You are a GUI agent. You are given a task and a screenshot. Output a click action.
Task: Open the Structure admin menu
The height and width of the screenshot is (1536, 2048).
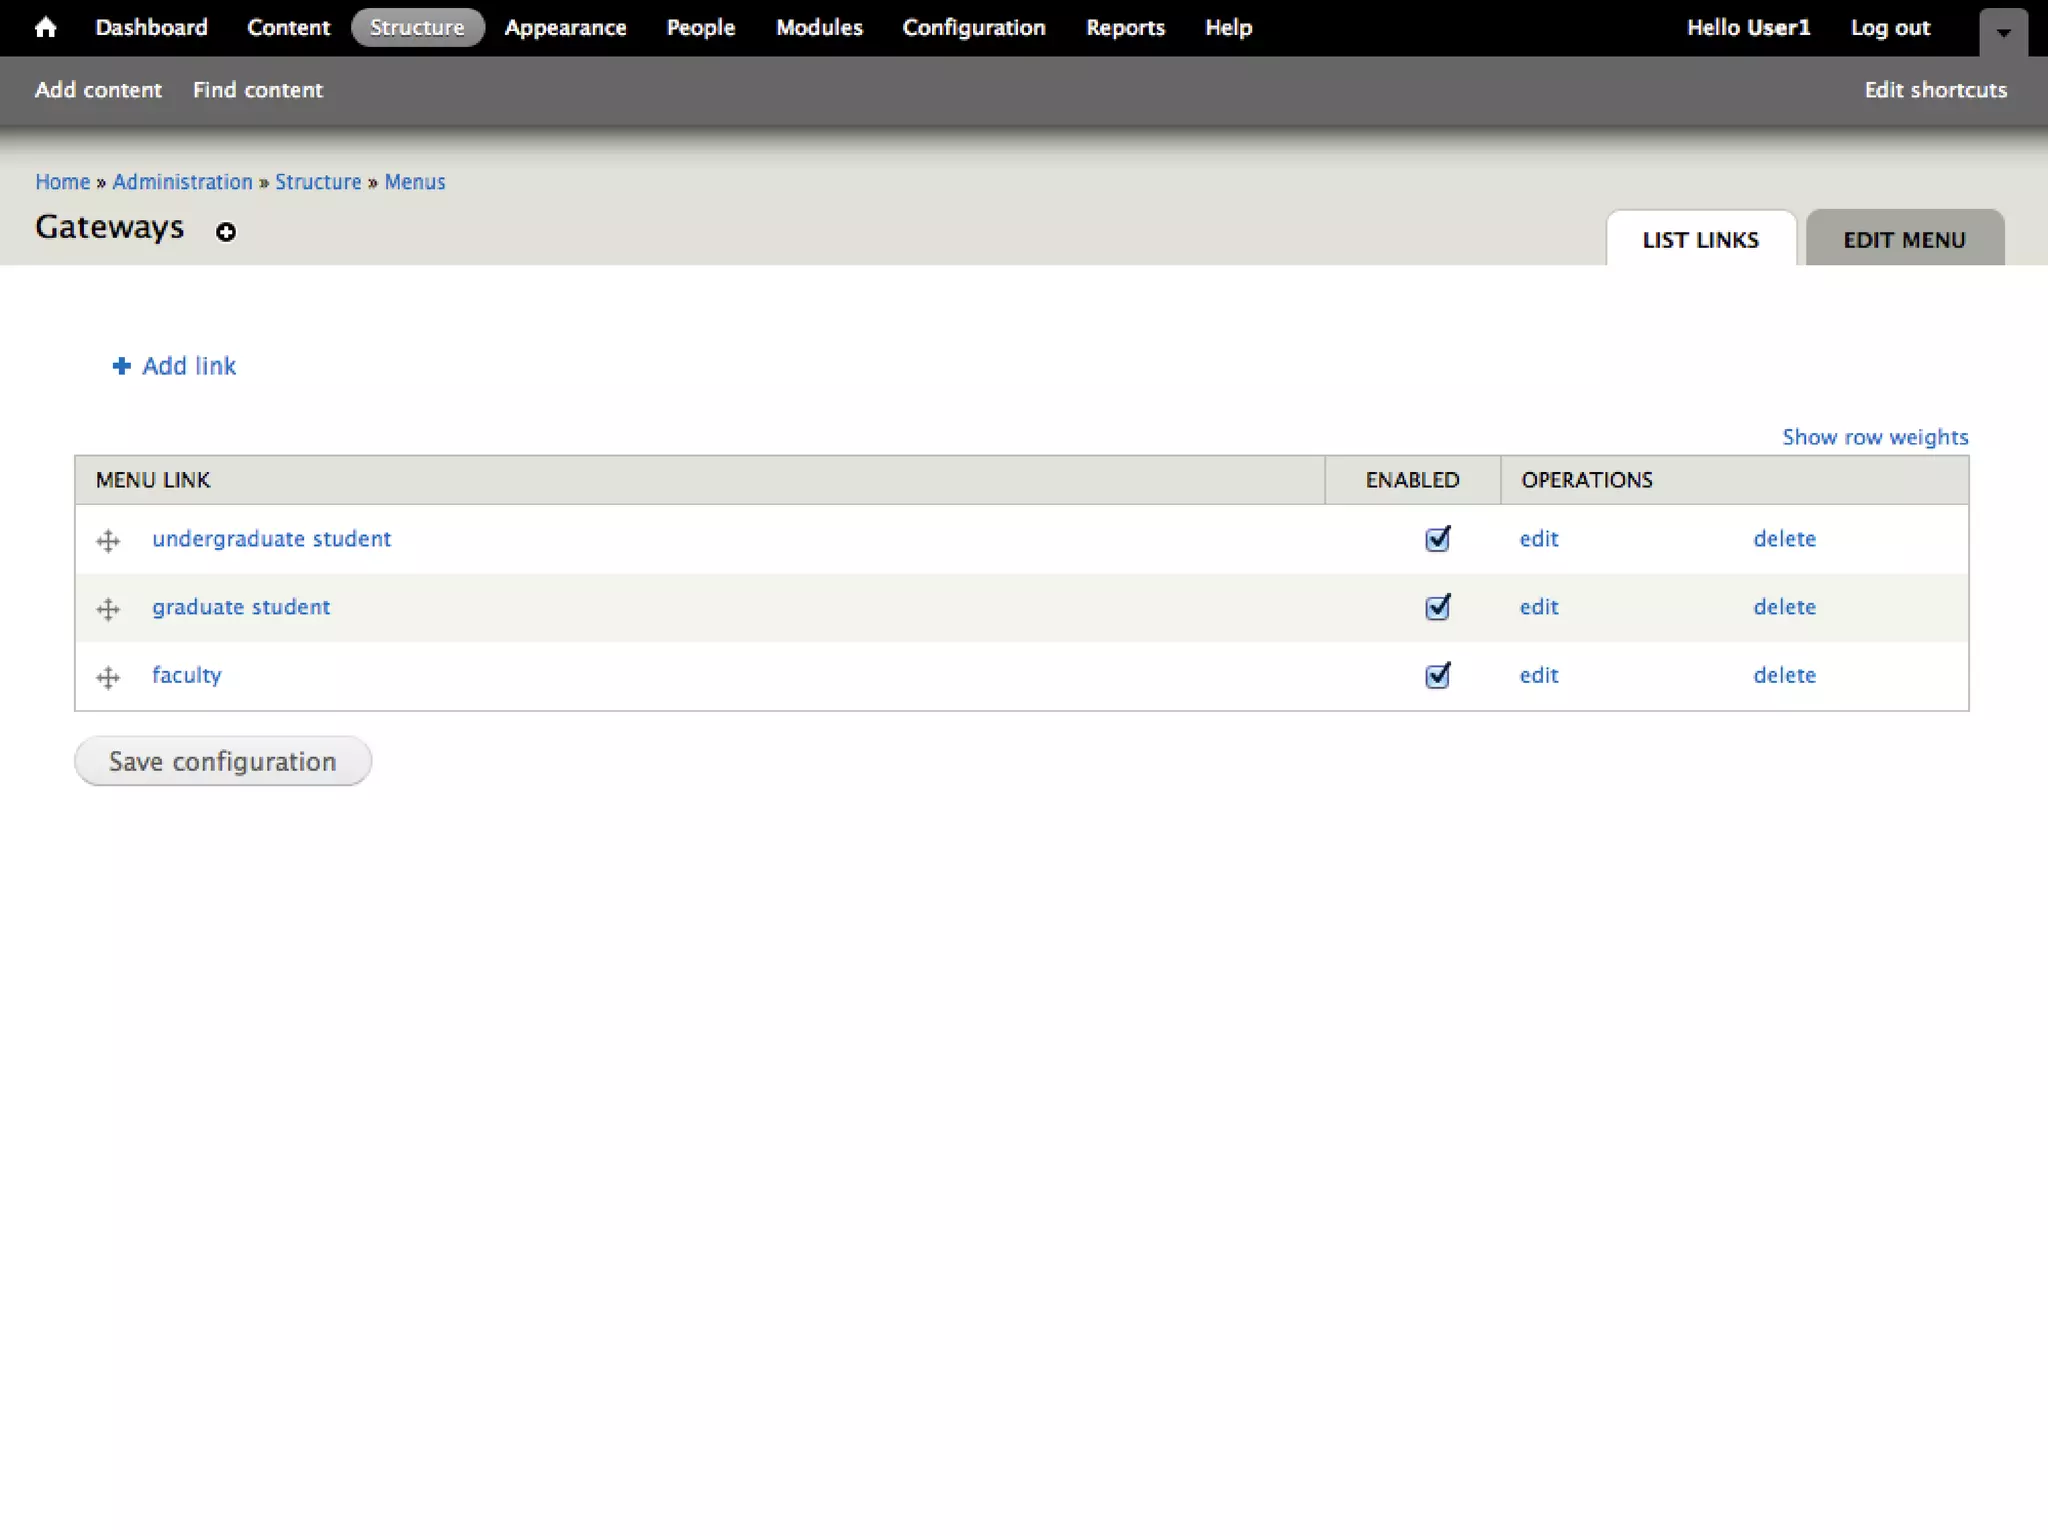point(417,27)
